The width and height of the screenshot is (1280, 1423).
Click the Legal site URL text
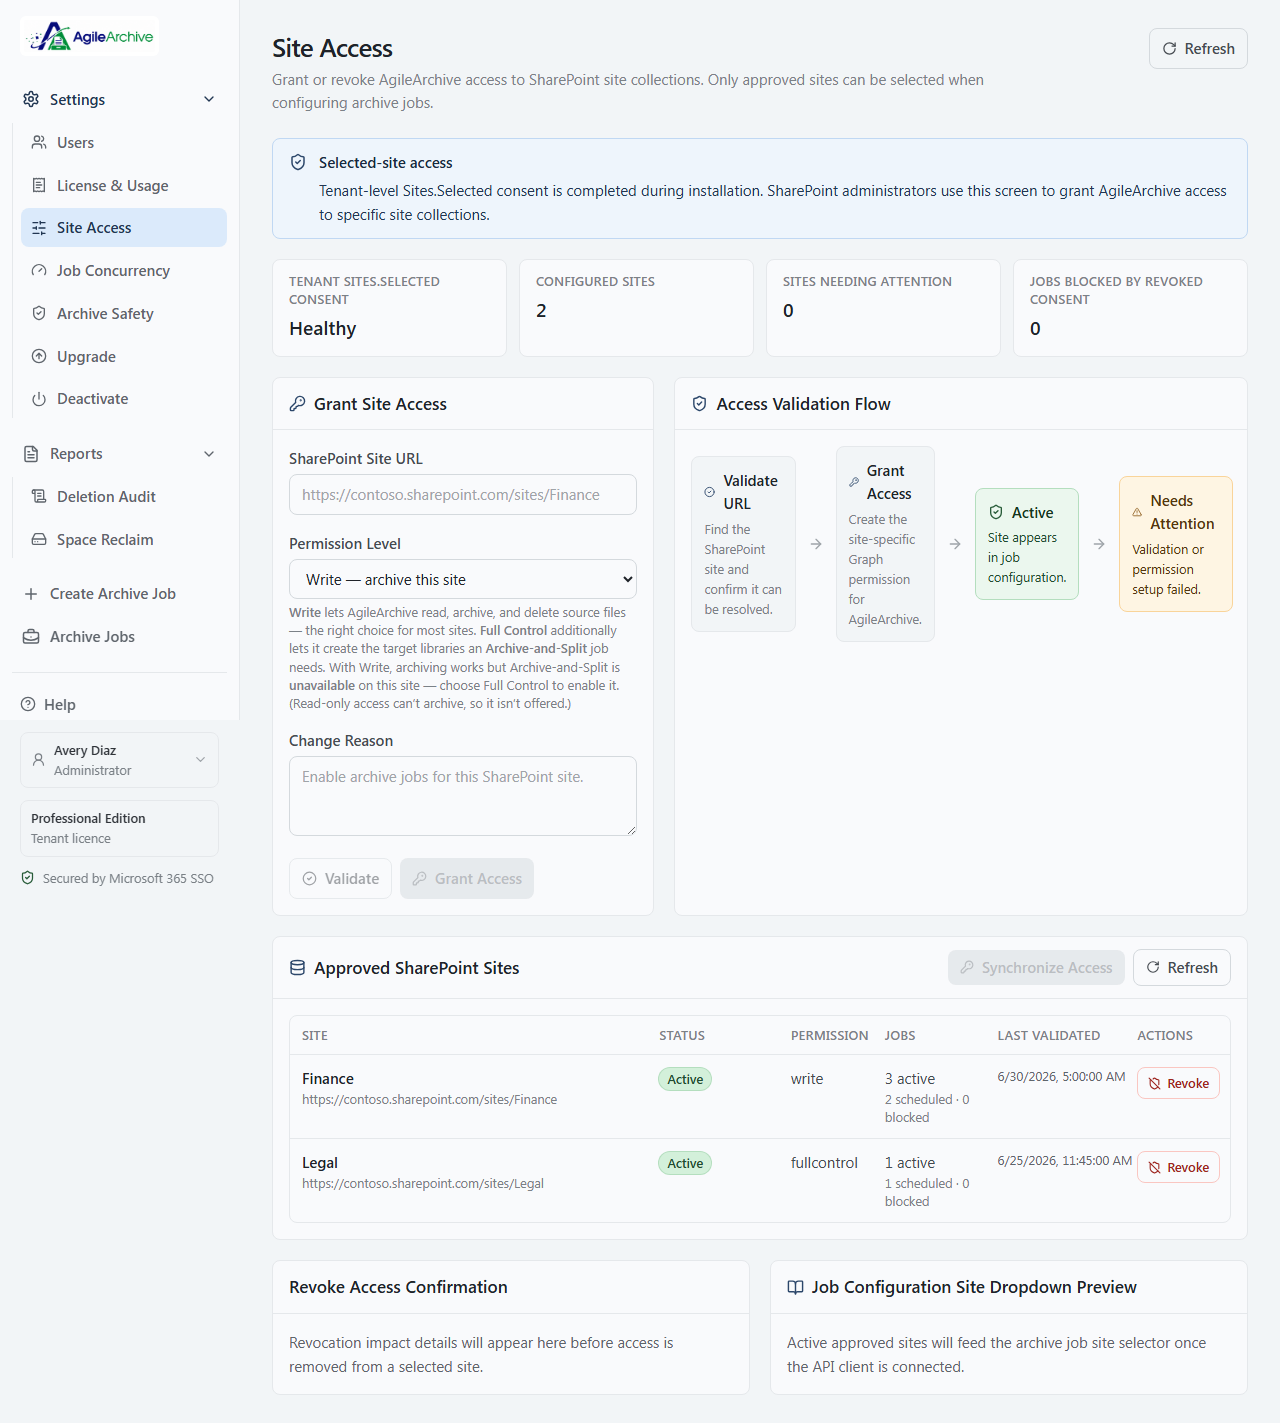(x=423, y=1184)
